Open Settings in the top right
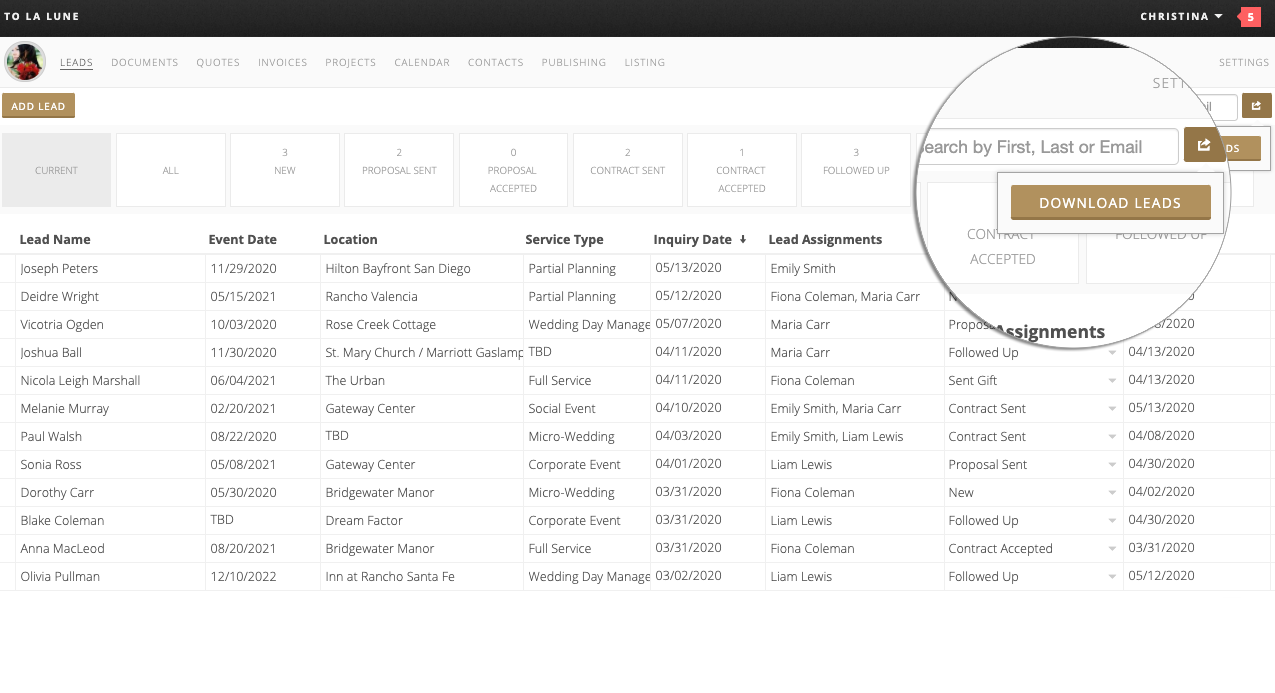Screen dimensions: 1275x693 click(x=1243, y=62)
